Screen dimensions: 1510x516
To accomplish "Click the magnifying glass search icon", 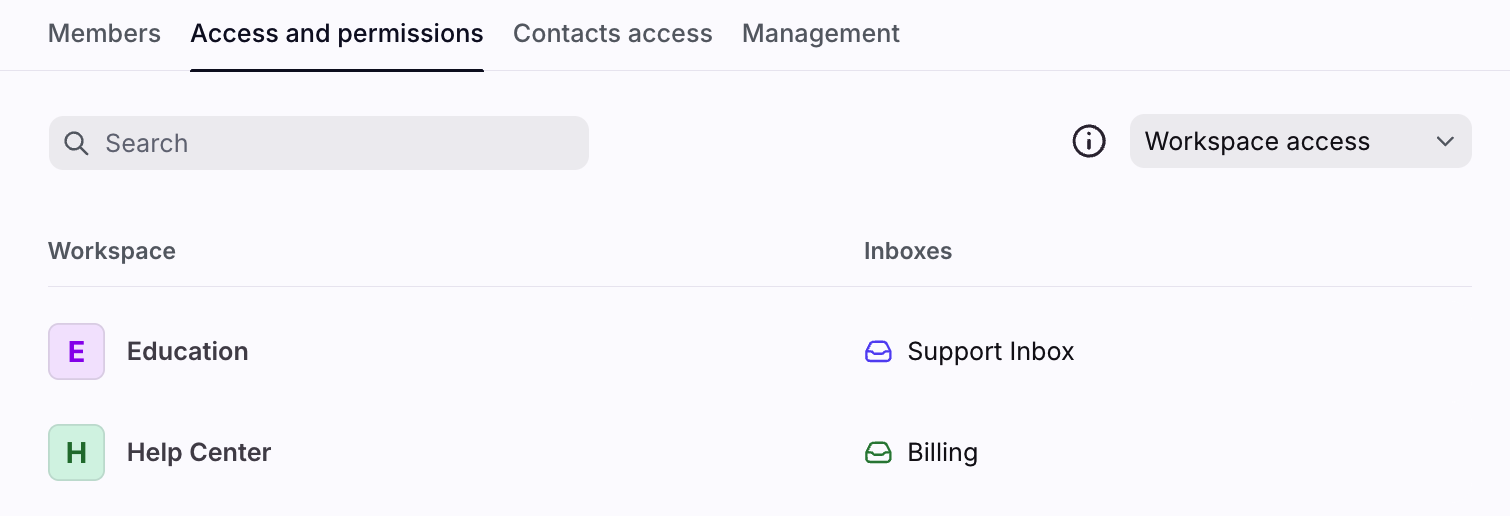I will coord(76,143).
